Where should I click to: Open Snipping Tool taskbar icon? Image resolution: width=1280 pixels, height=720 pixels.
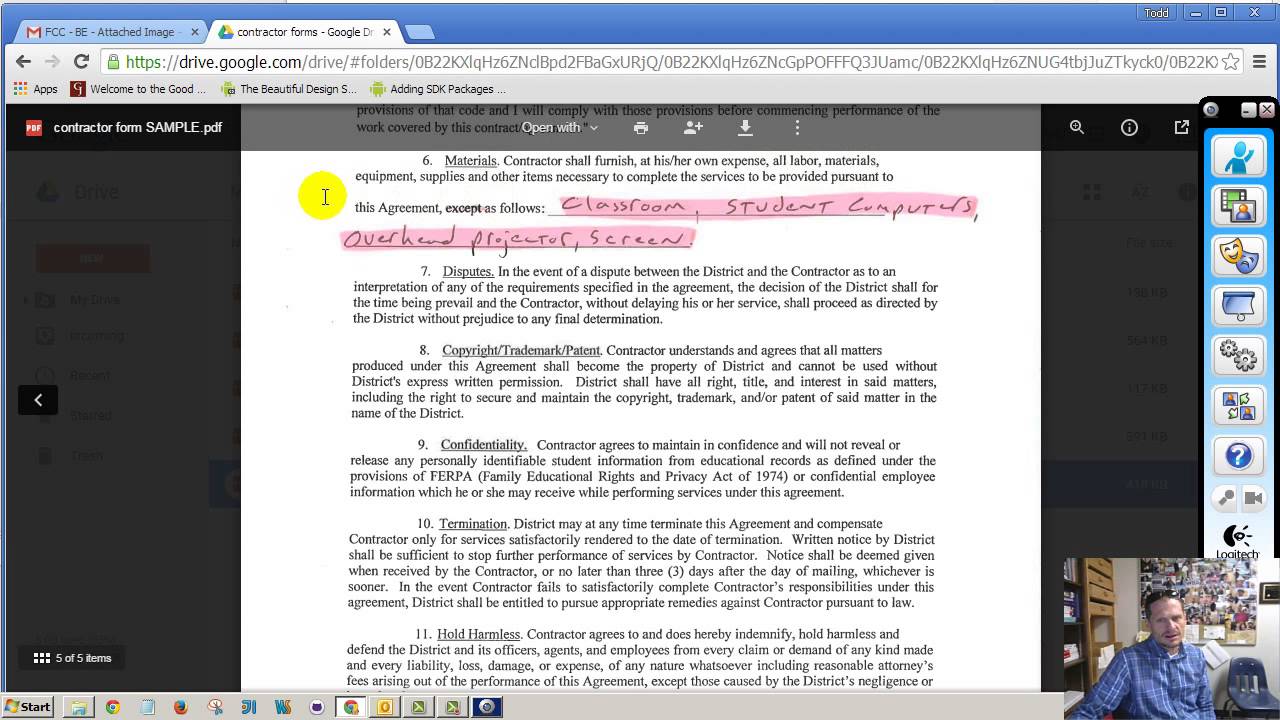215,707
